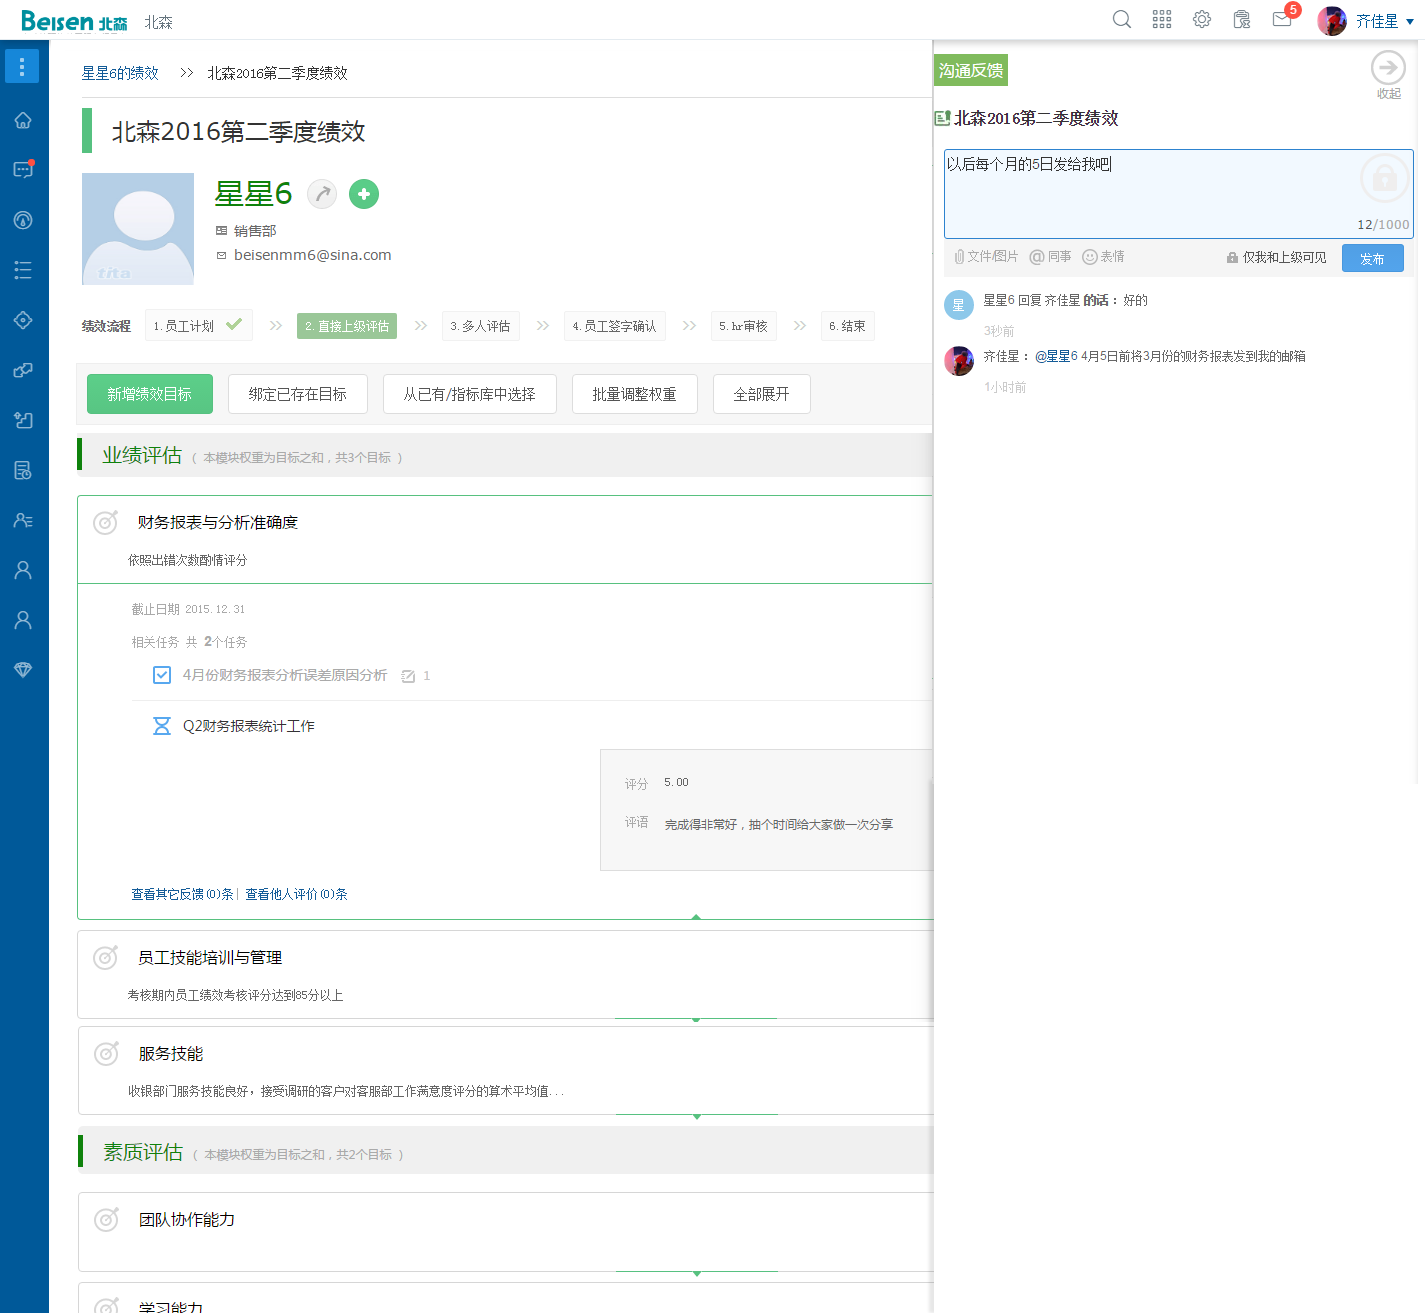Click target icon of 团队协作能力

pyautogui.click(x=106, y=1219)
